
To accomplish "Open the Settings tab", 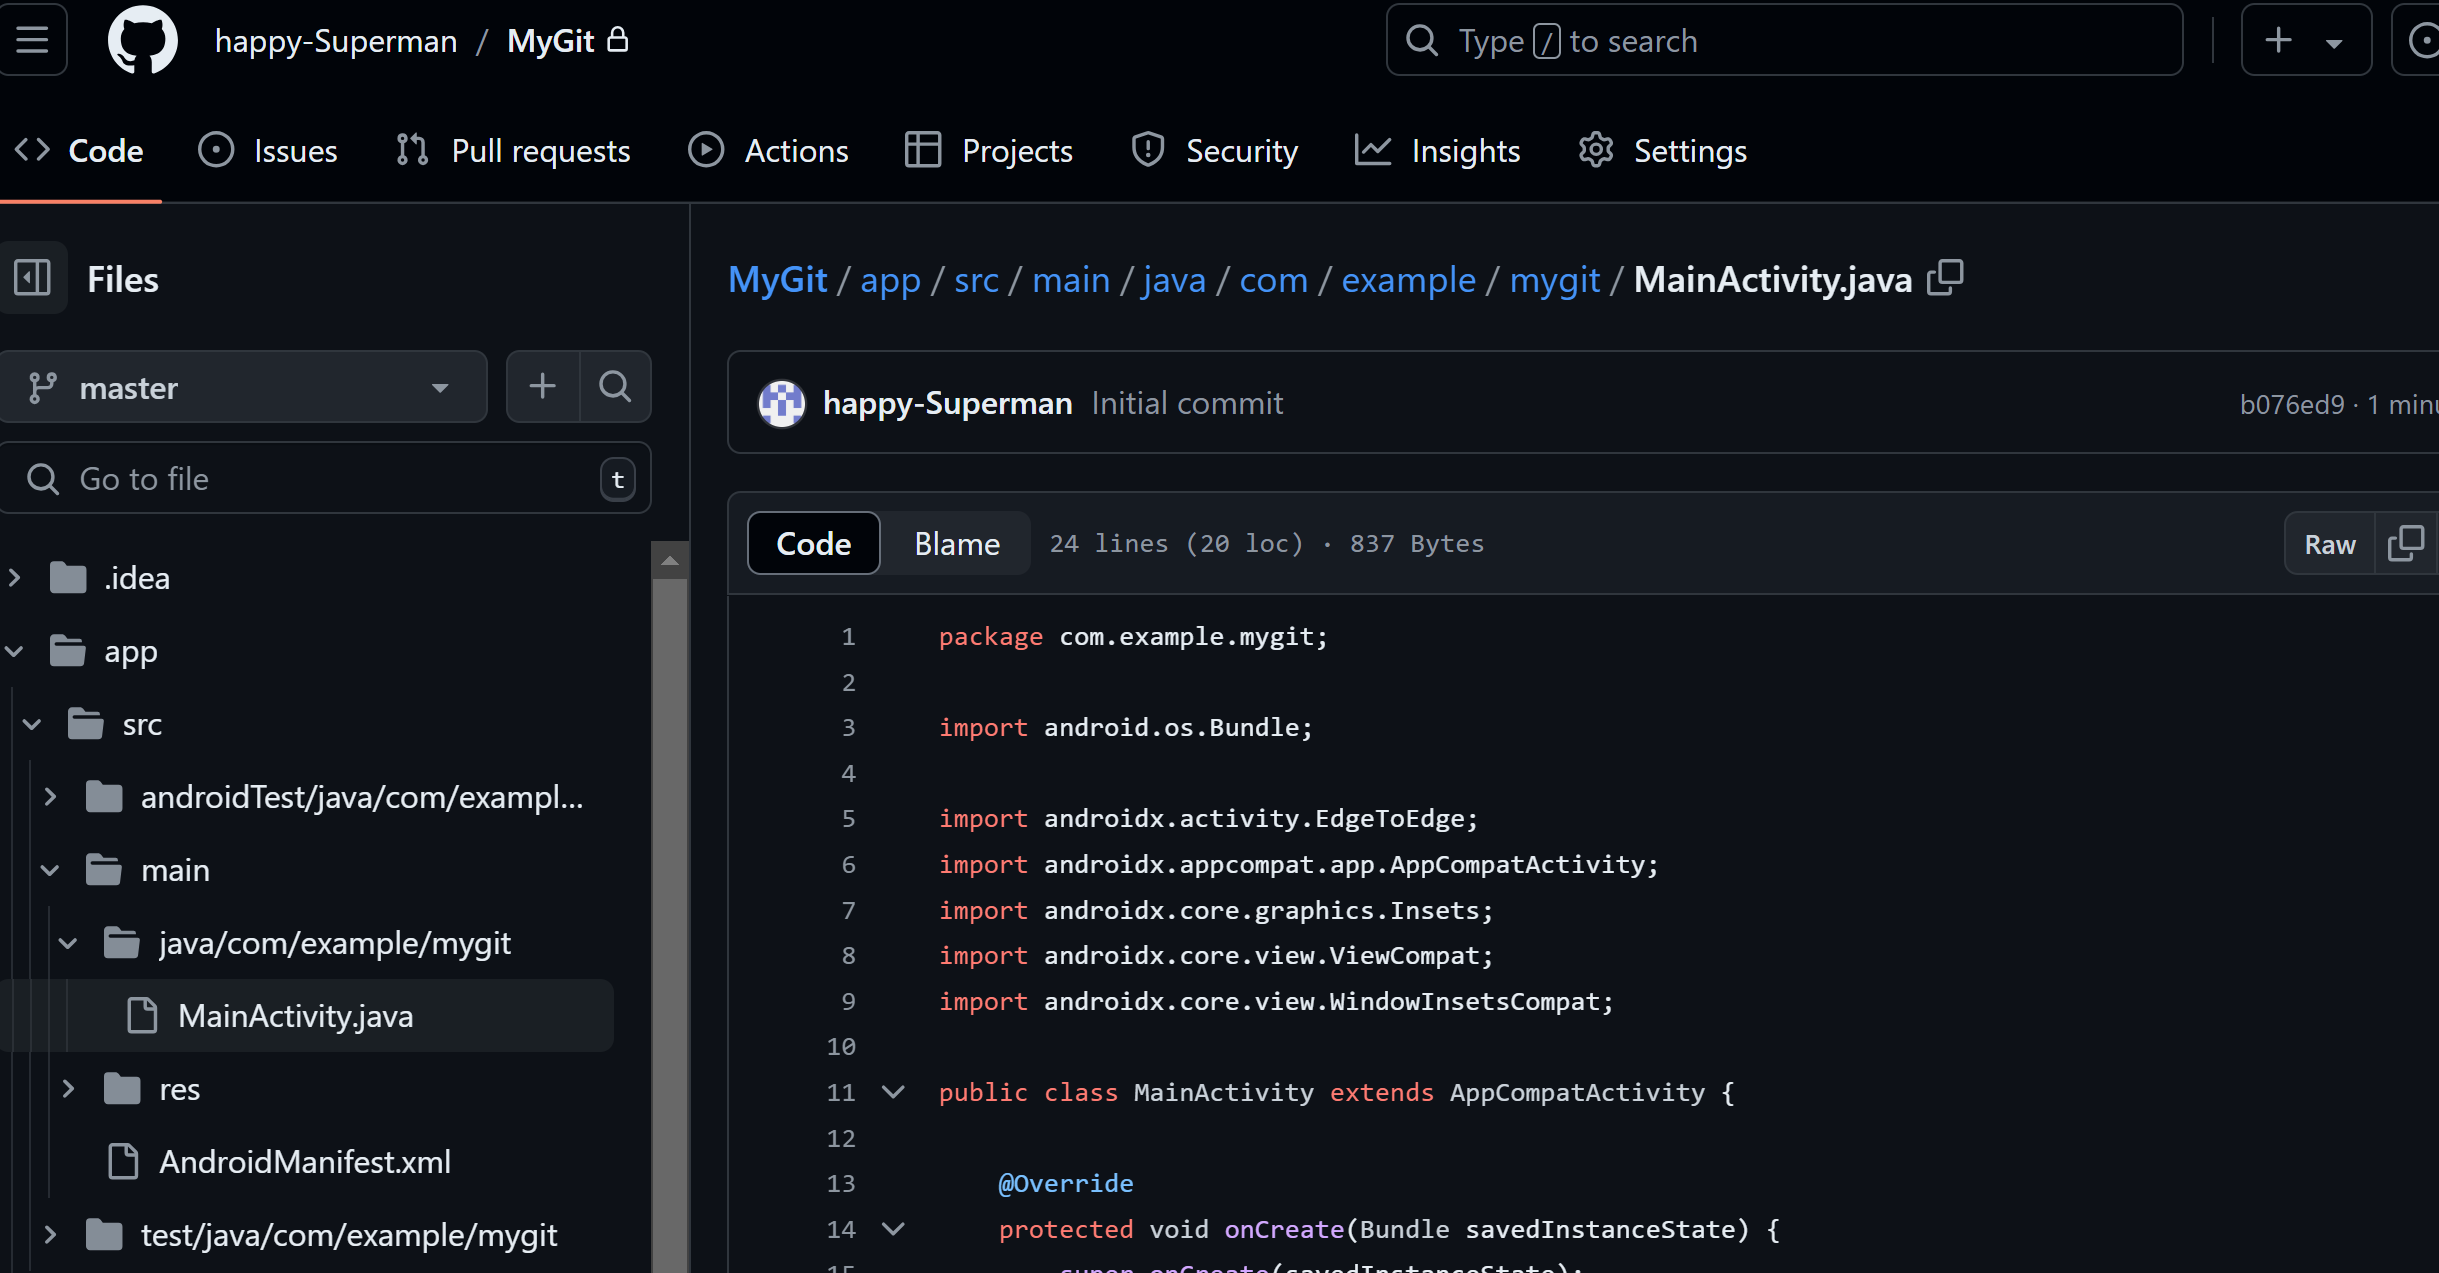I will click(1662, 150).
